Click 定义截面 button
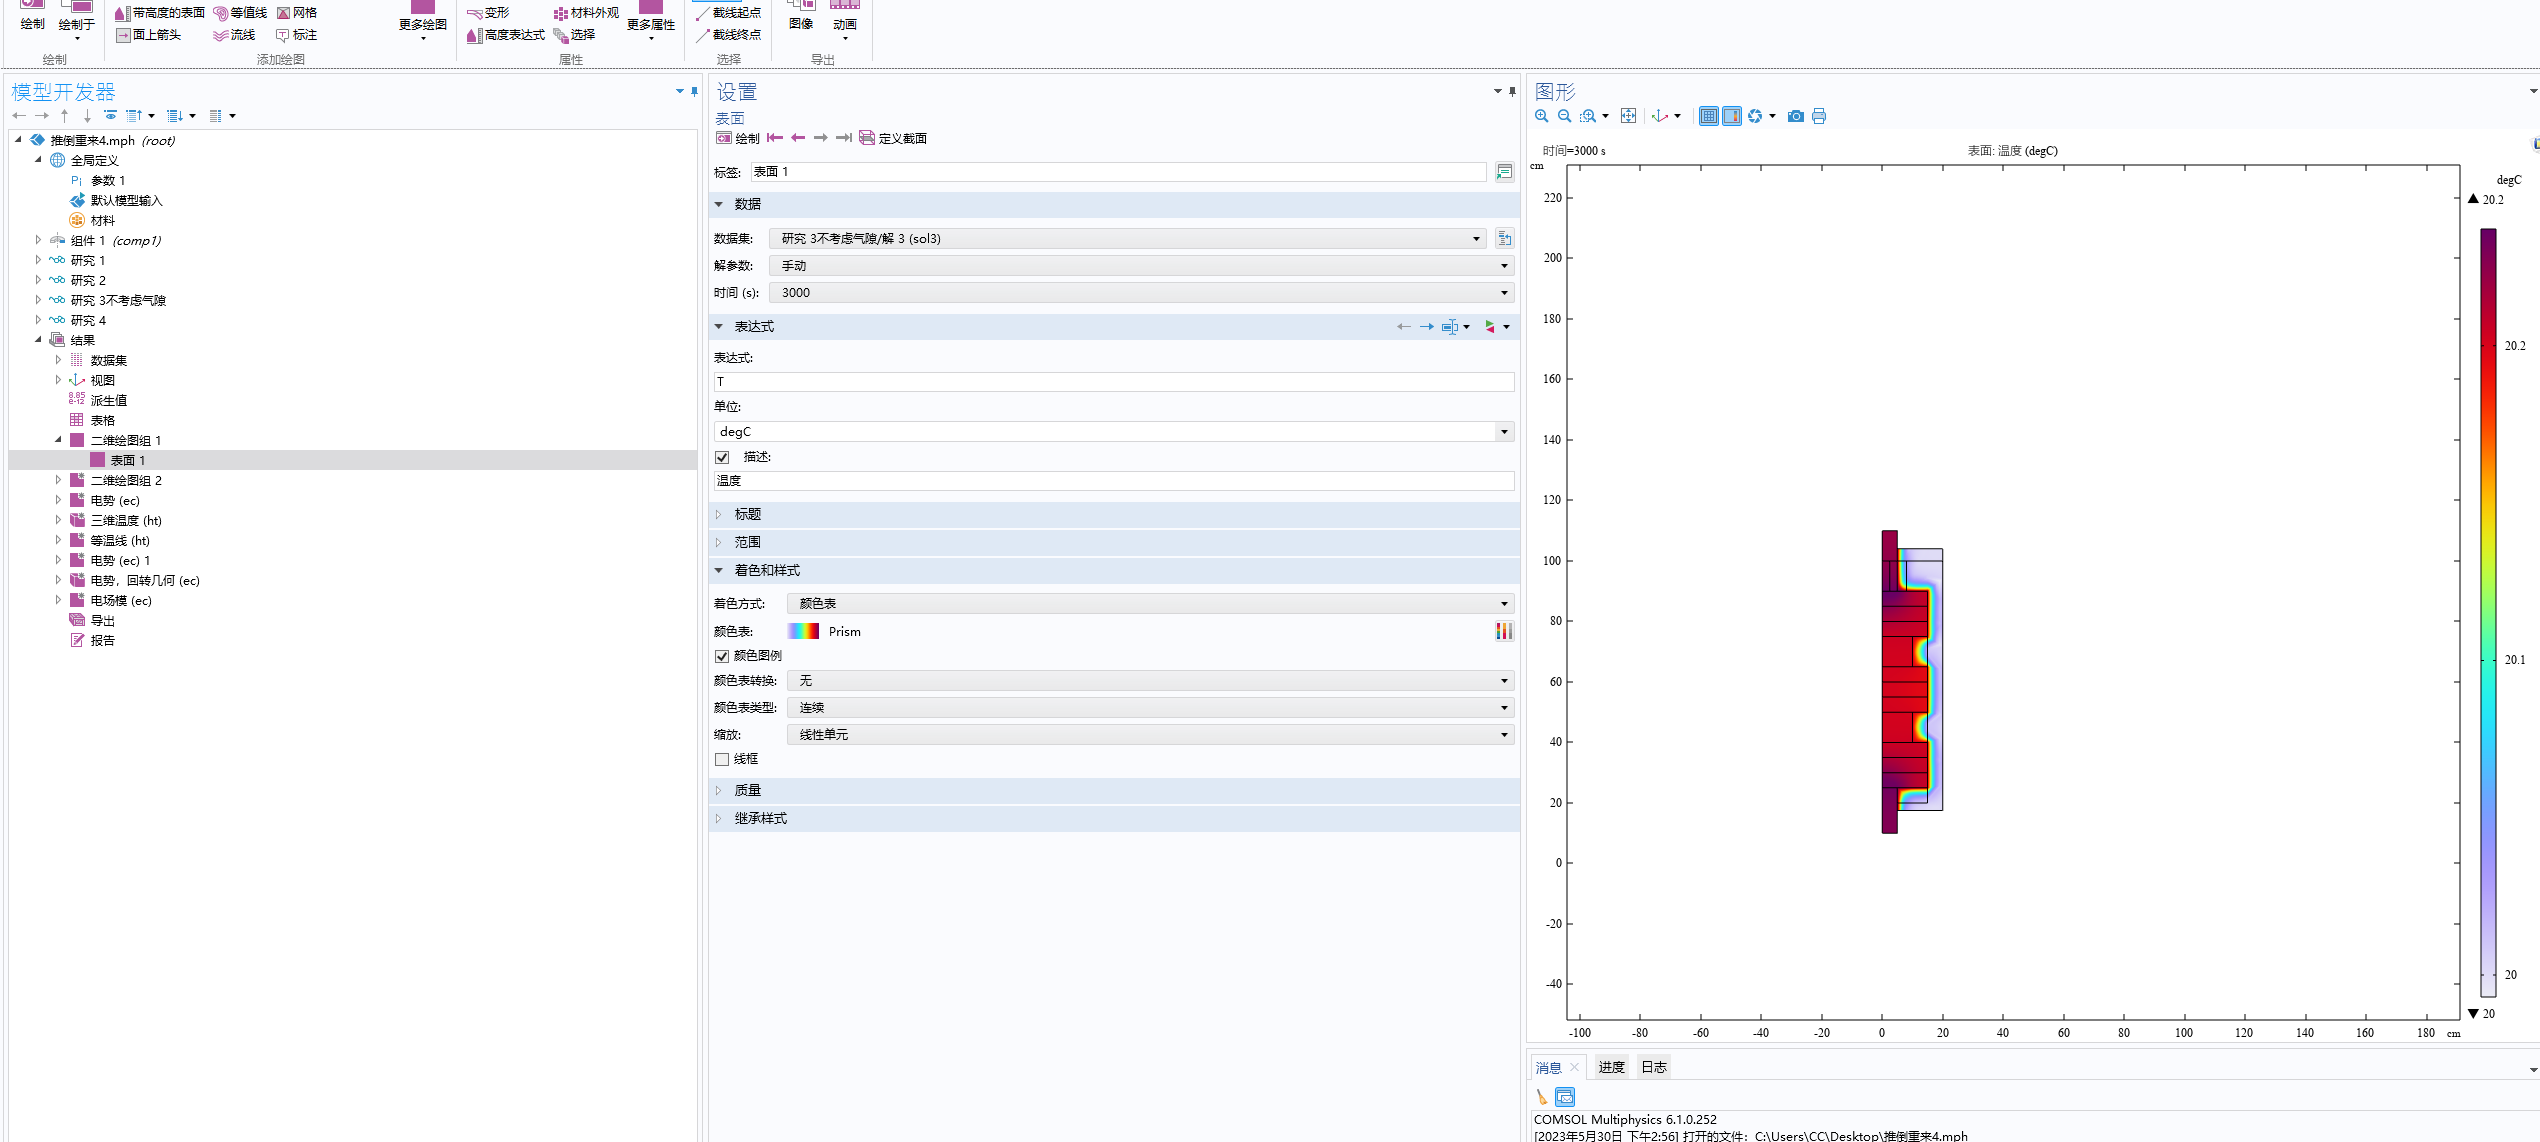 [x=893, y=138]
